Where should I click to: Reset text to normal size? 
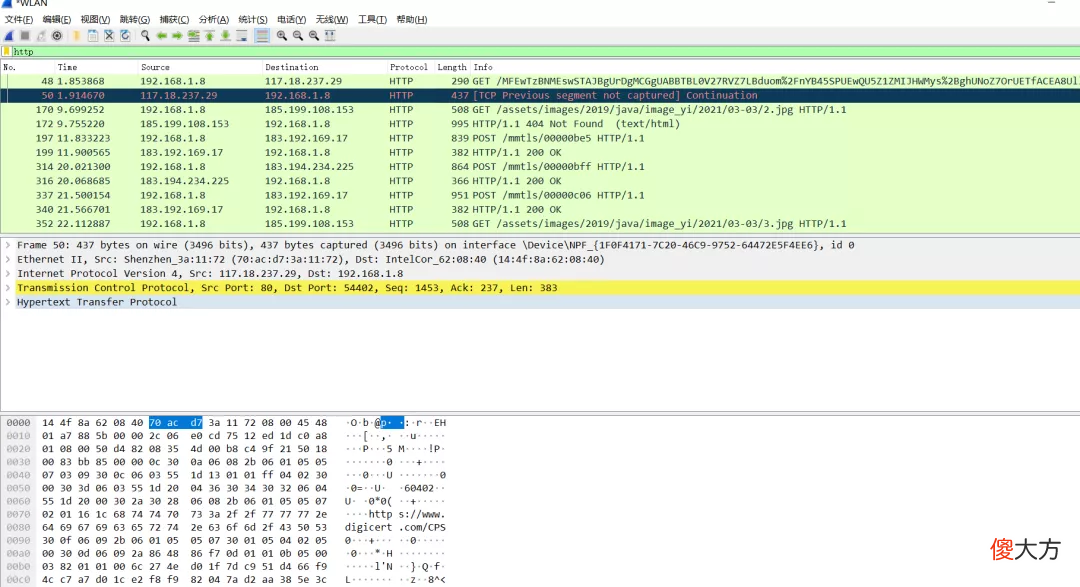click(313, 36)
